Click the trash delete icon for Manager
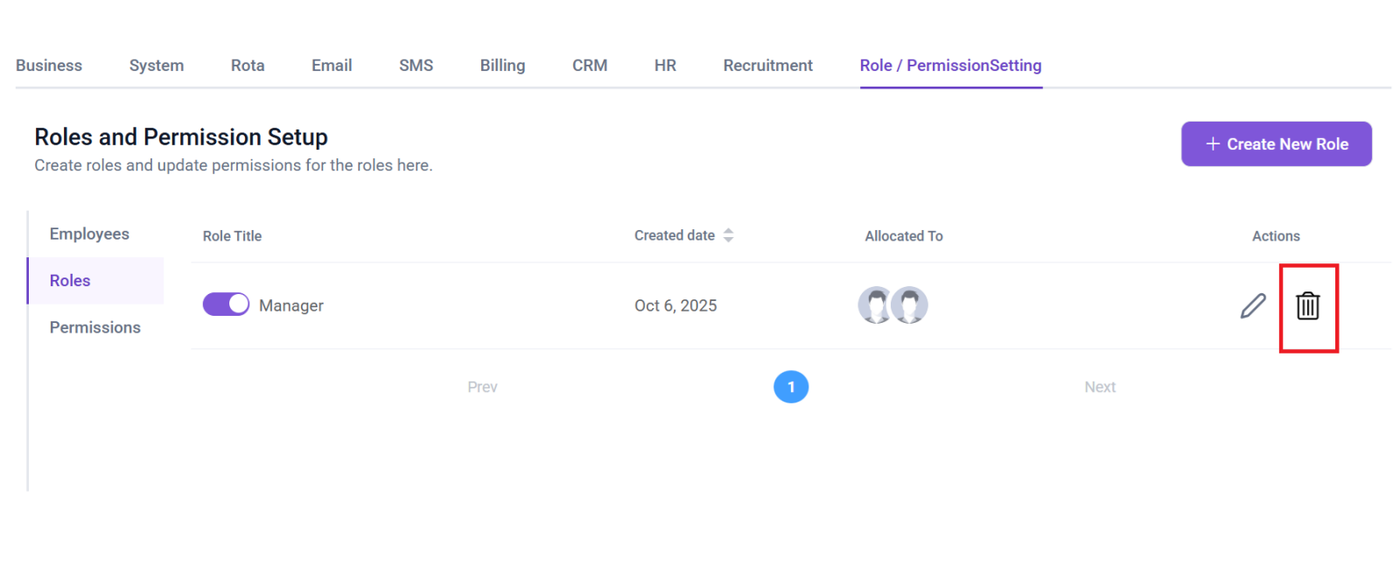The image size is (1400, 581). coord(1307,306)
